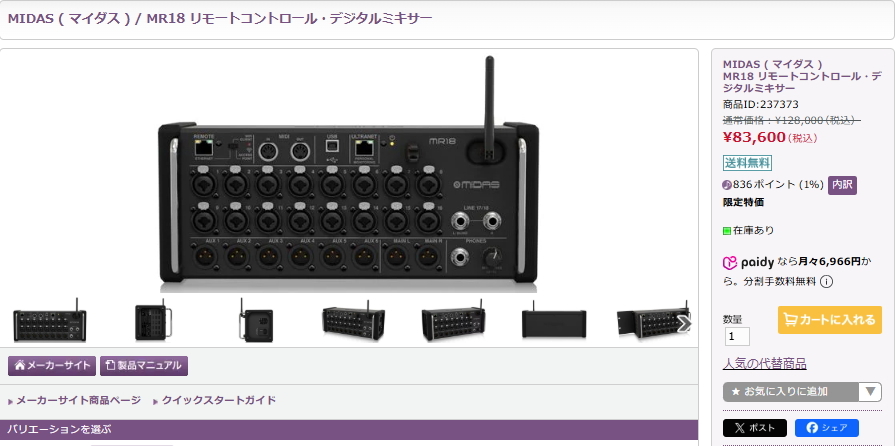This screenshot has width=895, height=446.
Task: Click the sidebar MIDAS ( マイダス ) product name
Action: [773, 64]
